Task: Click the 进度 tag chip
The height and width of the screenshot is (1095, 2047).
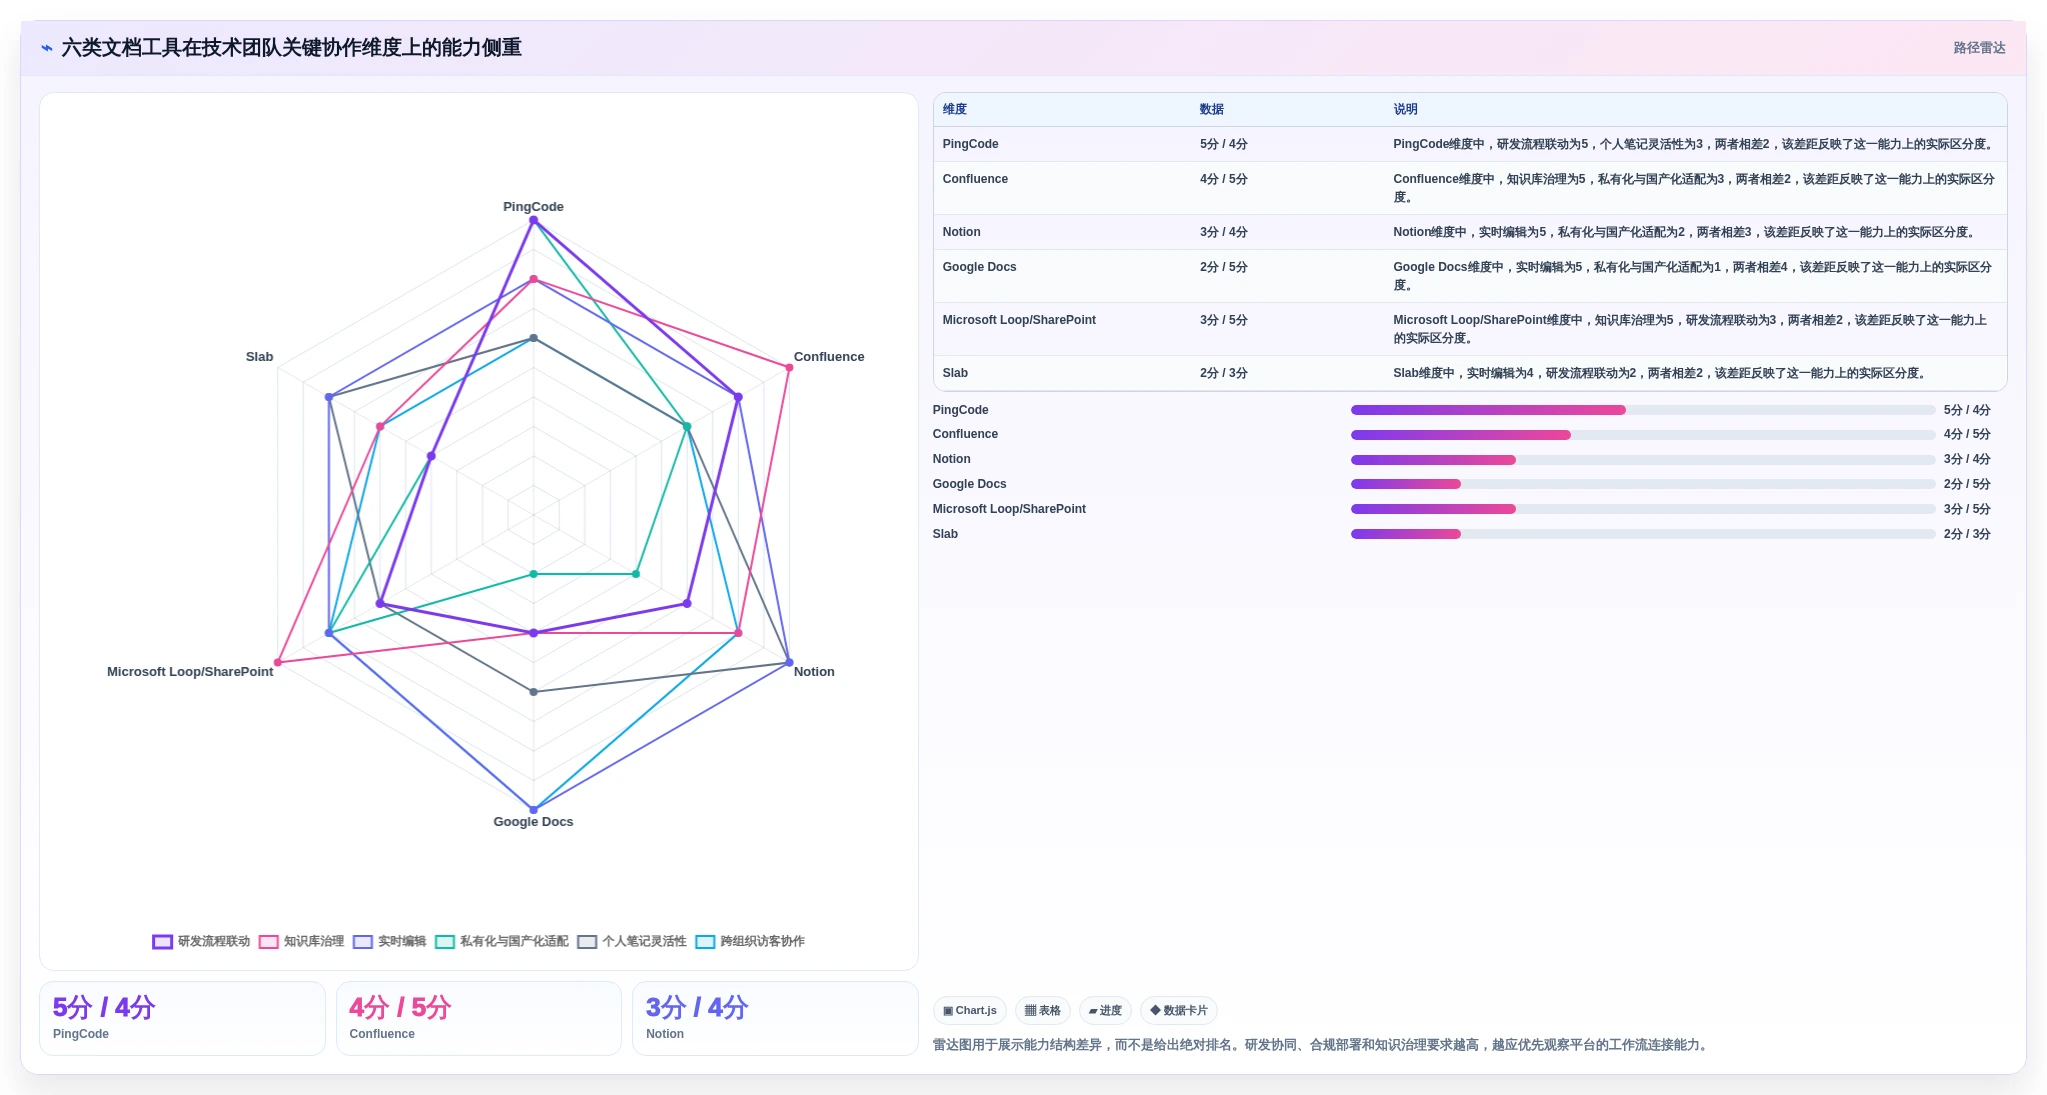Action: (x=1105, y=1010)
